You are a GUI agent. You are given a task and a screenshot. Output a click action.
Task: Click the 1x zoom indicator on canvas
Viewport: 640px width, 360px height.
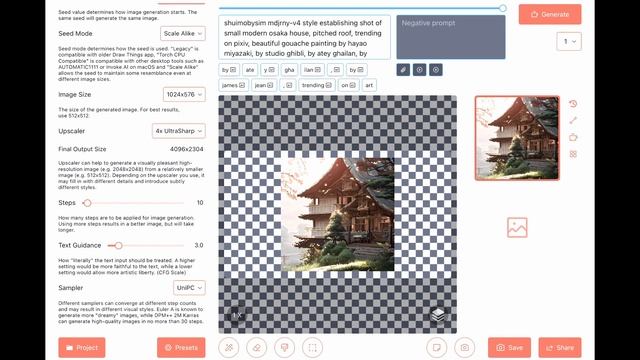(x=237, y=315)
